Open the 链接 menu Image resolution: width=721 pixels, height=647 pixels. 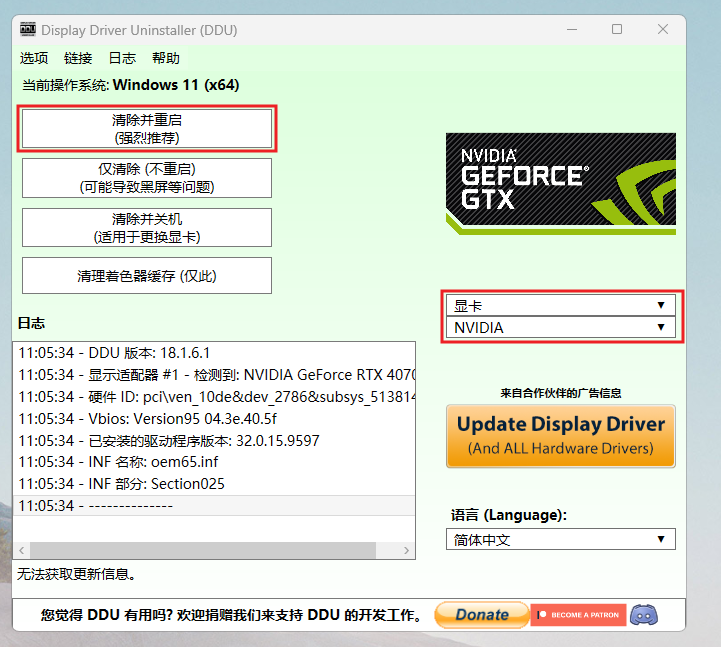pyautogui.click(x=78, y=58)
